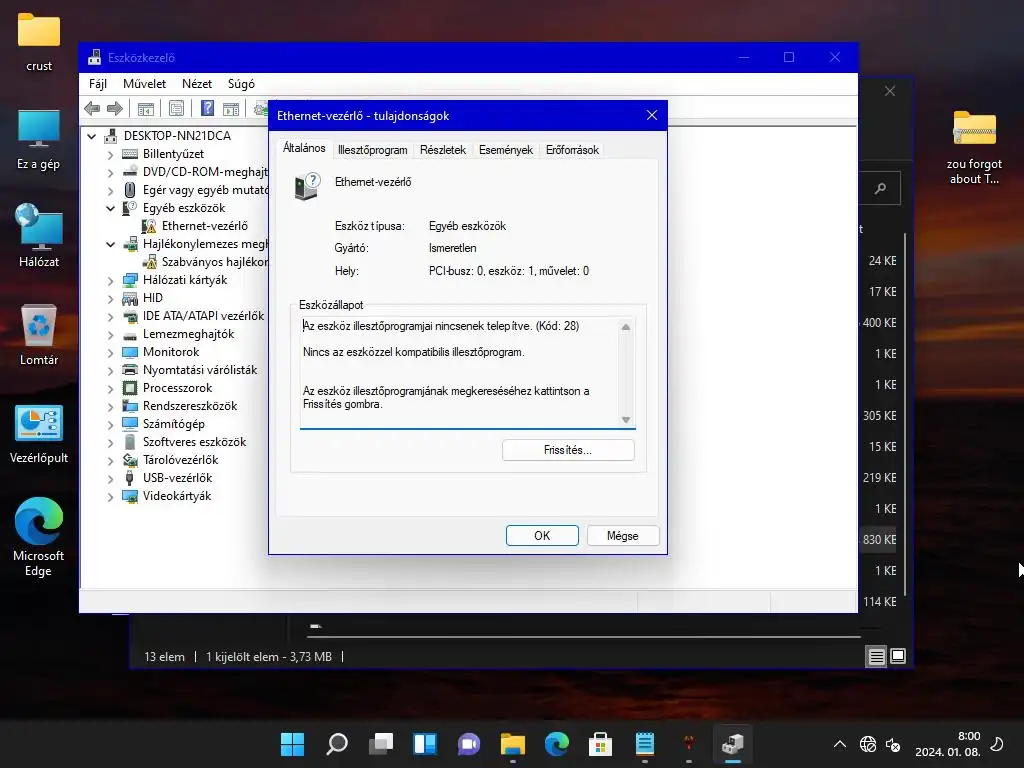
Task: Open the Súgó menu
Action: [x=241, y=84]
